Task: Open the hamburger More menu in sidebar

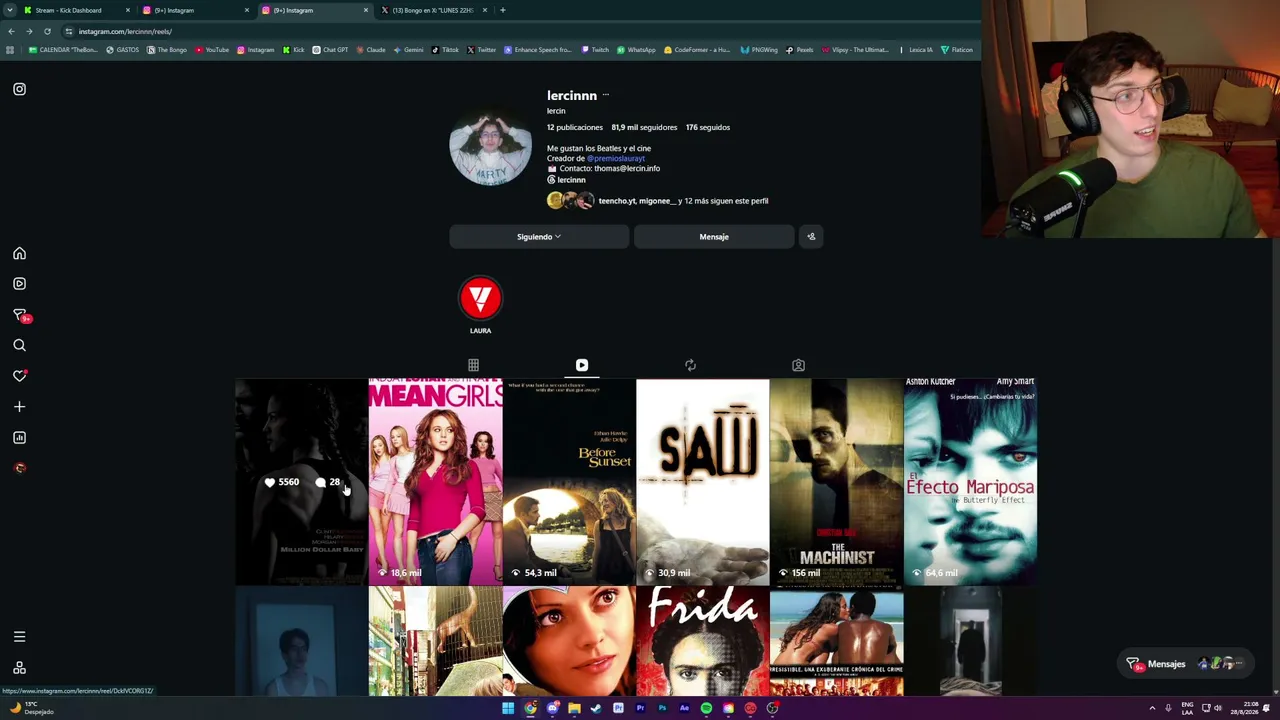Action: point(19,636)
